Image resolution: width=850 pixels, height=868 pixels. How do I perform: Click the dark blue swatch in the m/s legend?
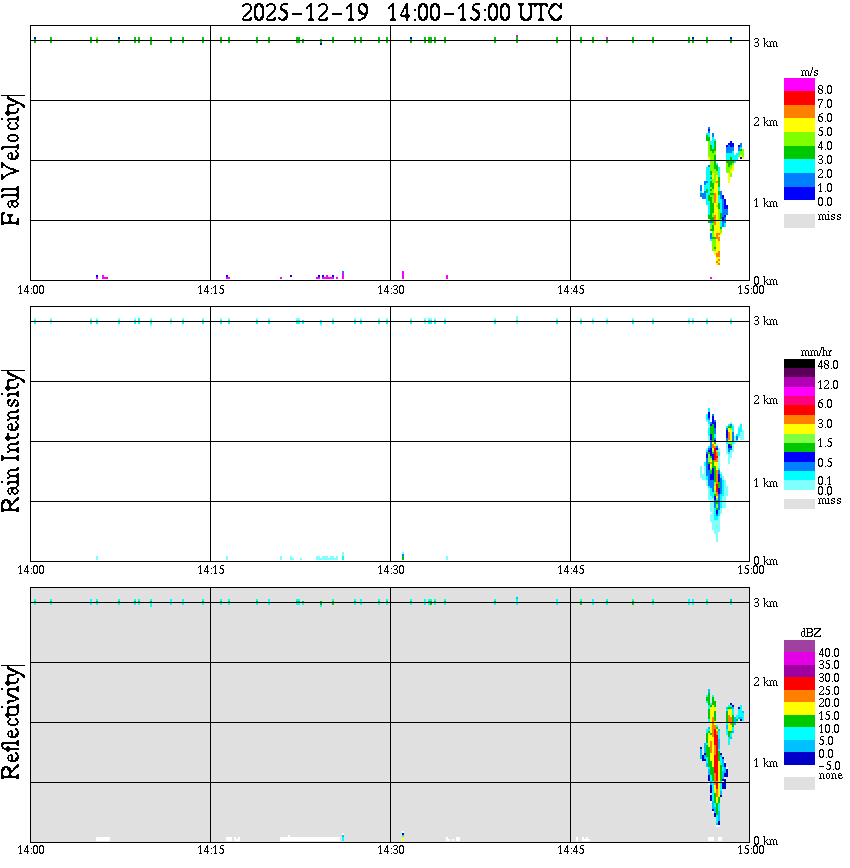pyautogui.click(x=799, y=193)
